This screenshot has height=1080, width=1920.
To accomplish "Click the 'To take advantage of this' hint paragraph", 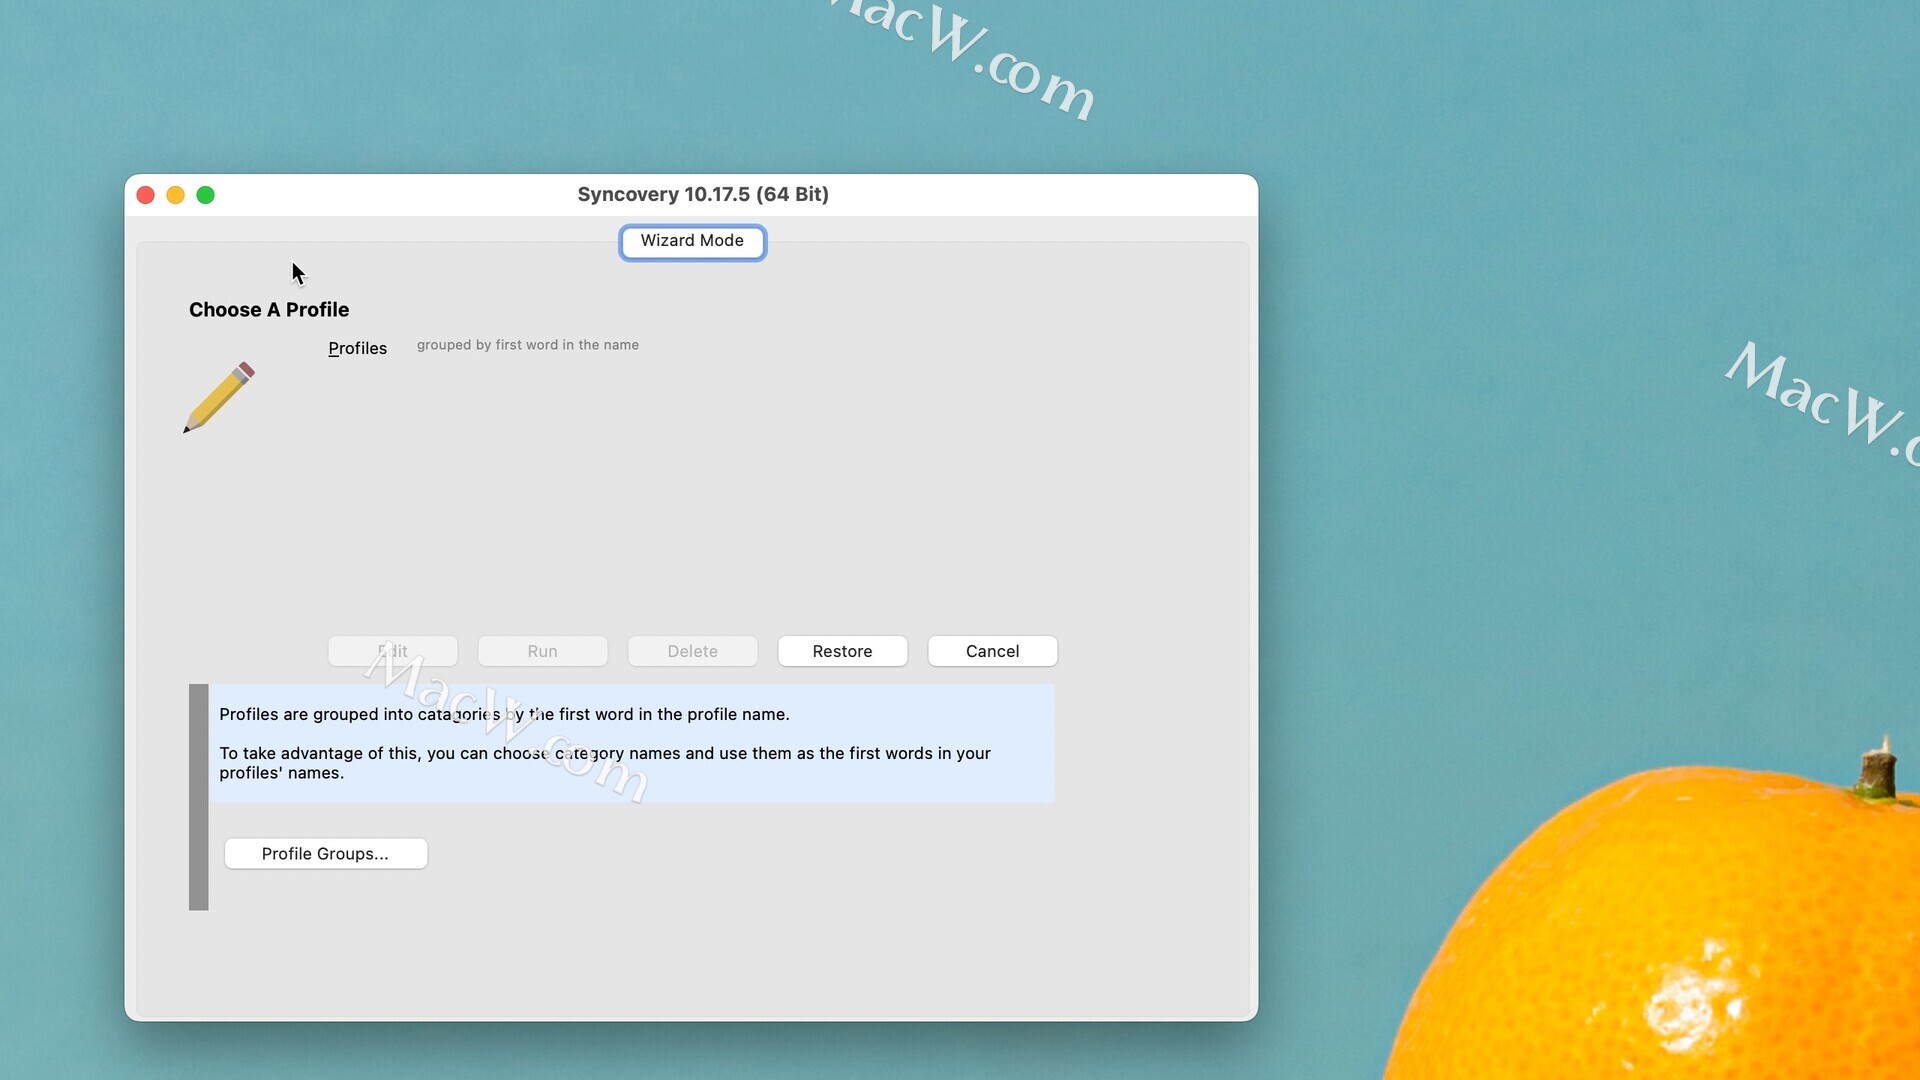I will point(605,763).
